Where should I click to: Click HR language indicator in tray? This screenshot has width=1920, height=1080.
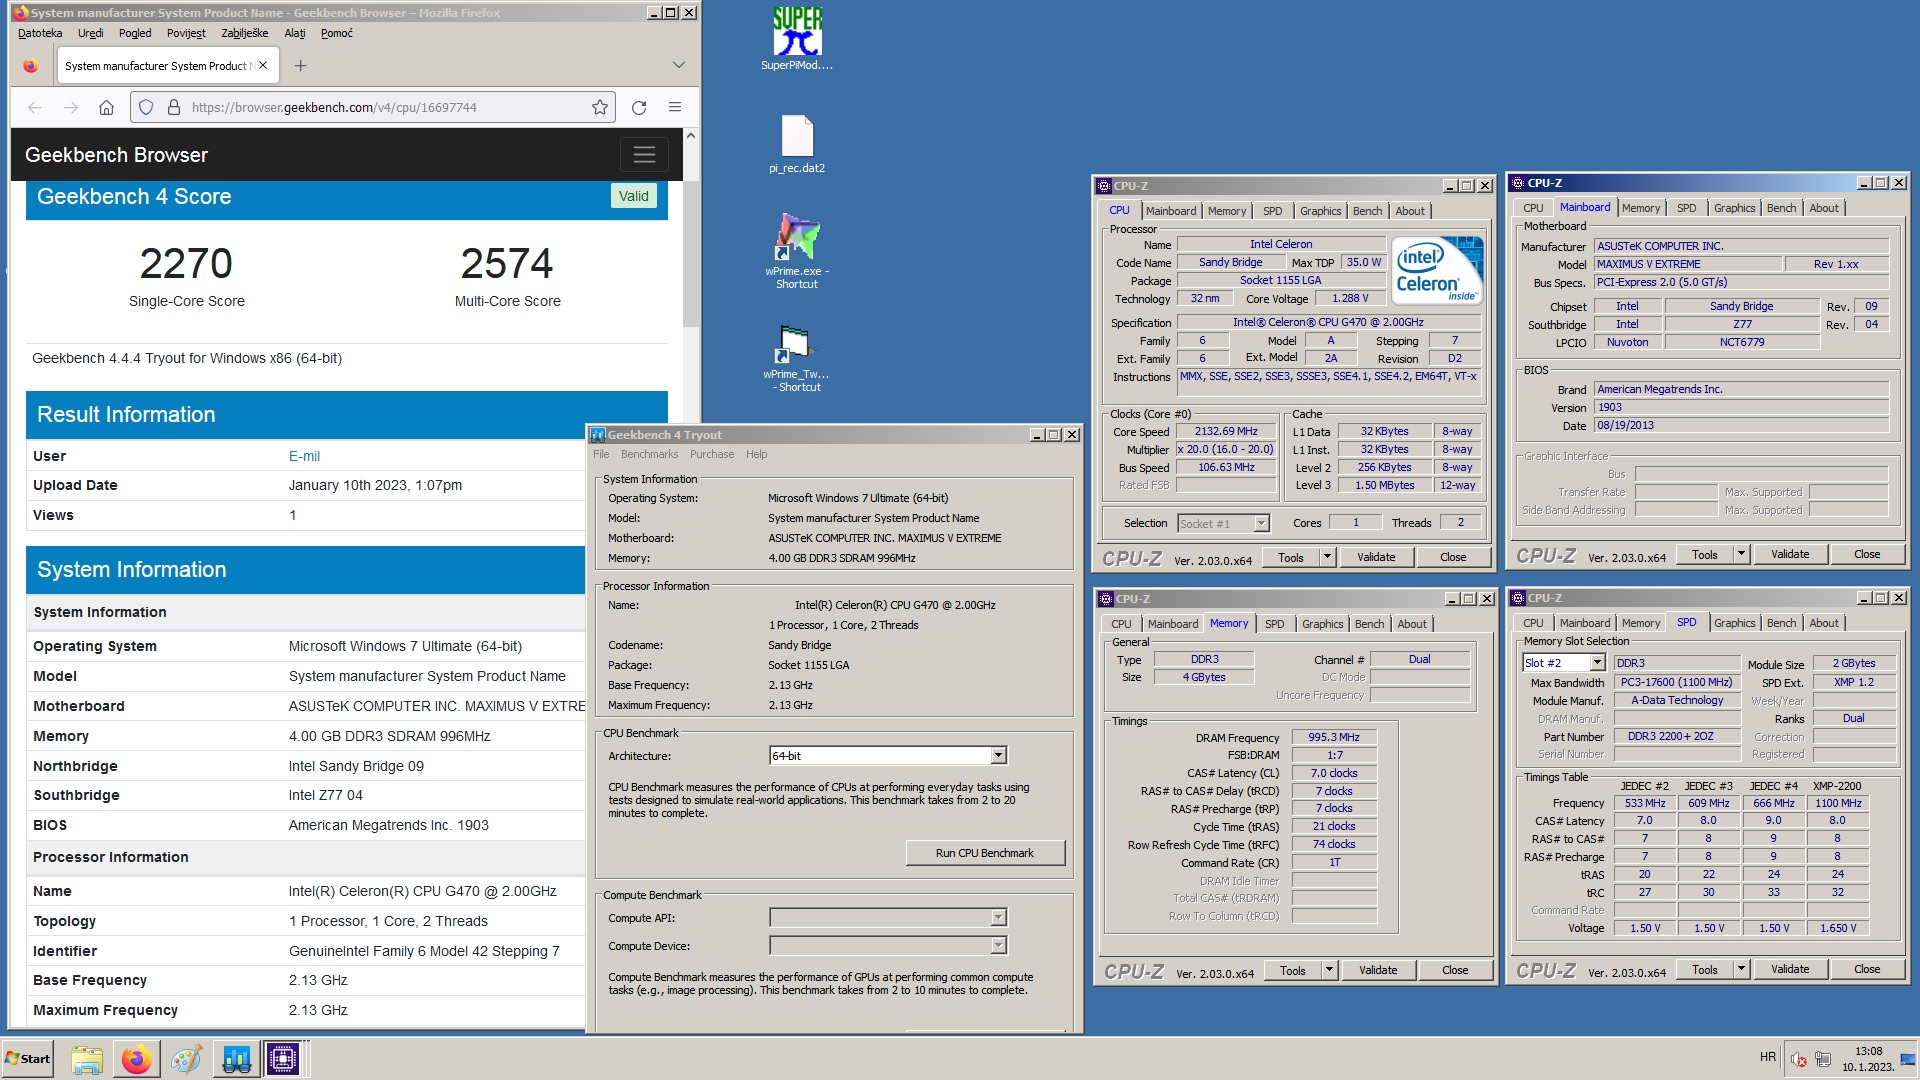point(1768,1057)
